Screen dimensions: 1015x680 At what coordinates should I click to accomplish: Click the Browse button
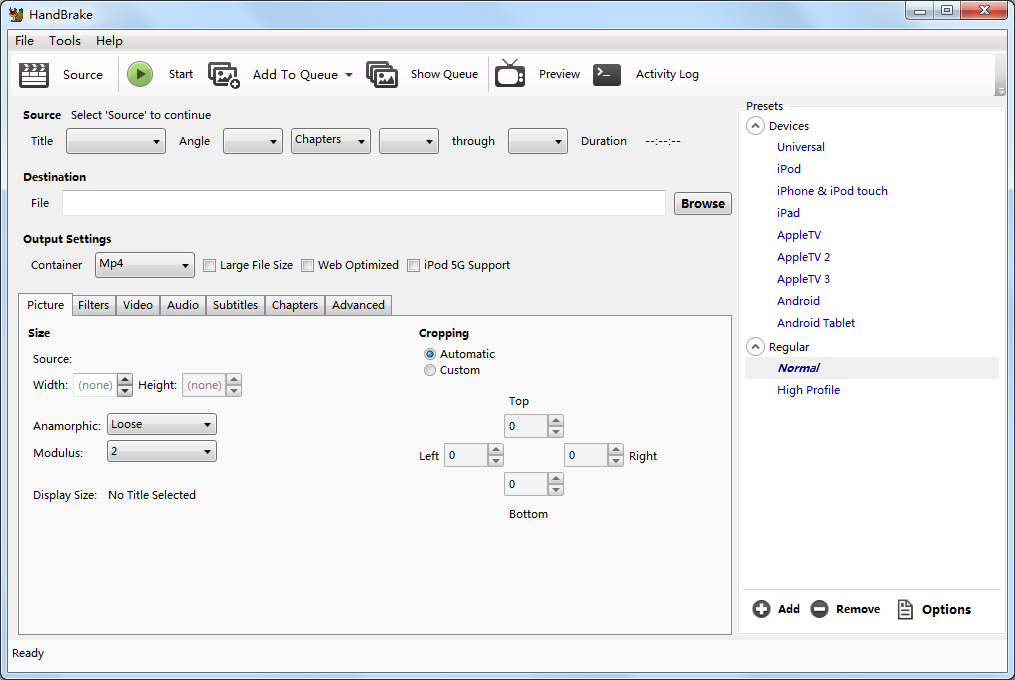coord(703,203)
